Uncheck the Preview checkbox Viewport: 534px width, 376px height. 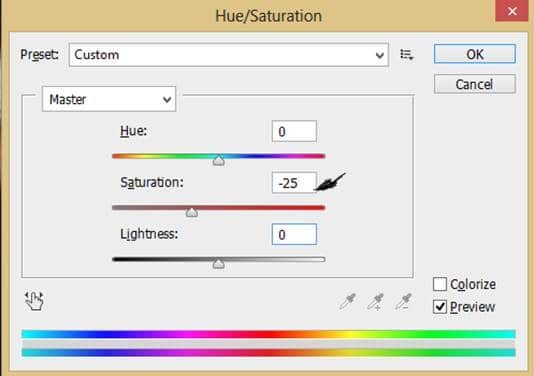pos(440,307)
